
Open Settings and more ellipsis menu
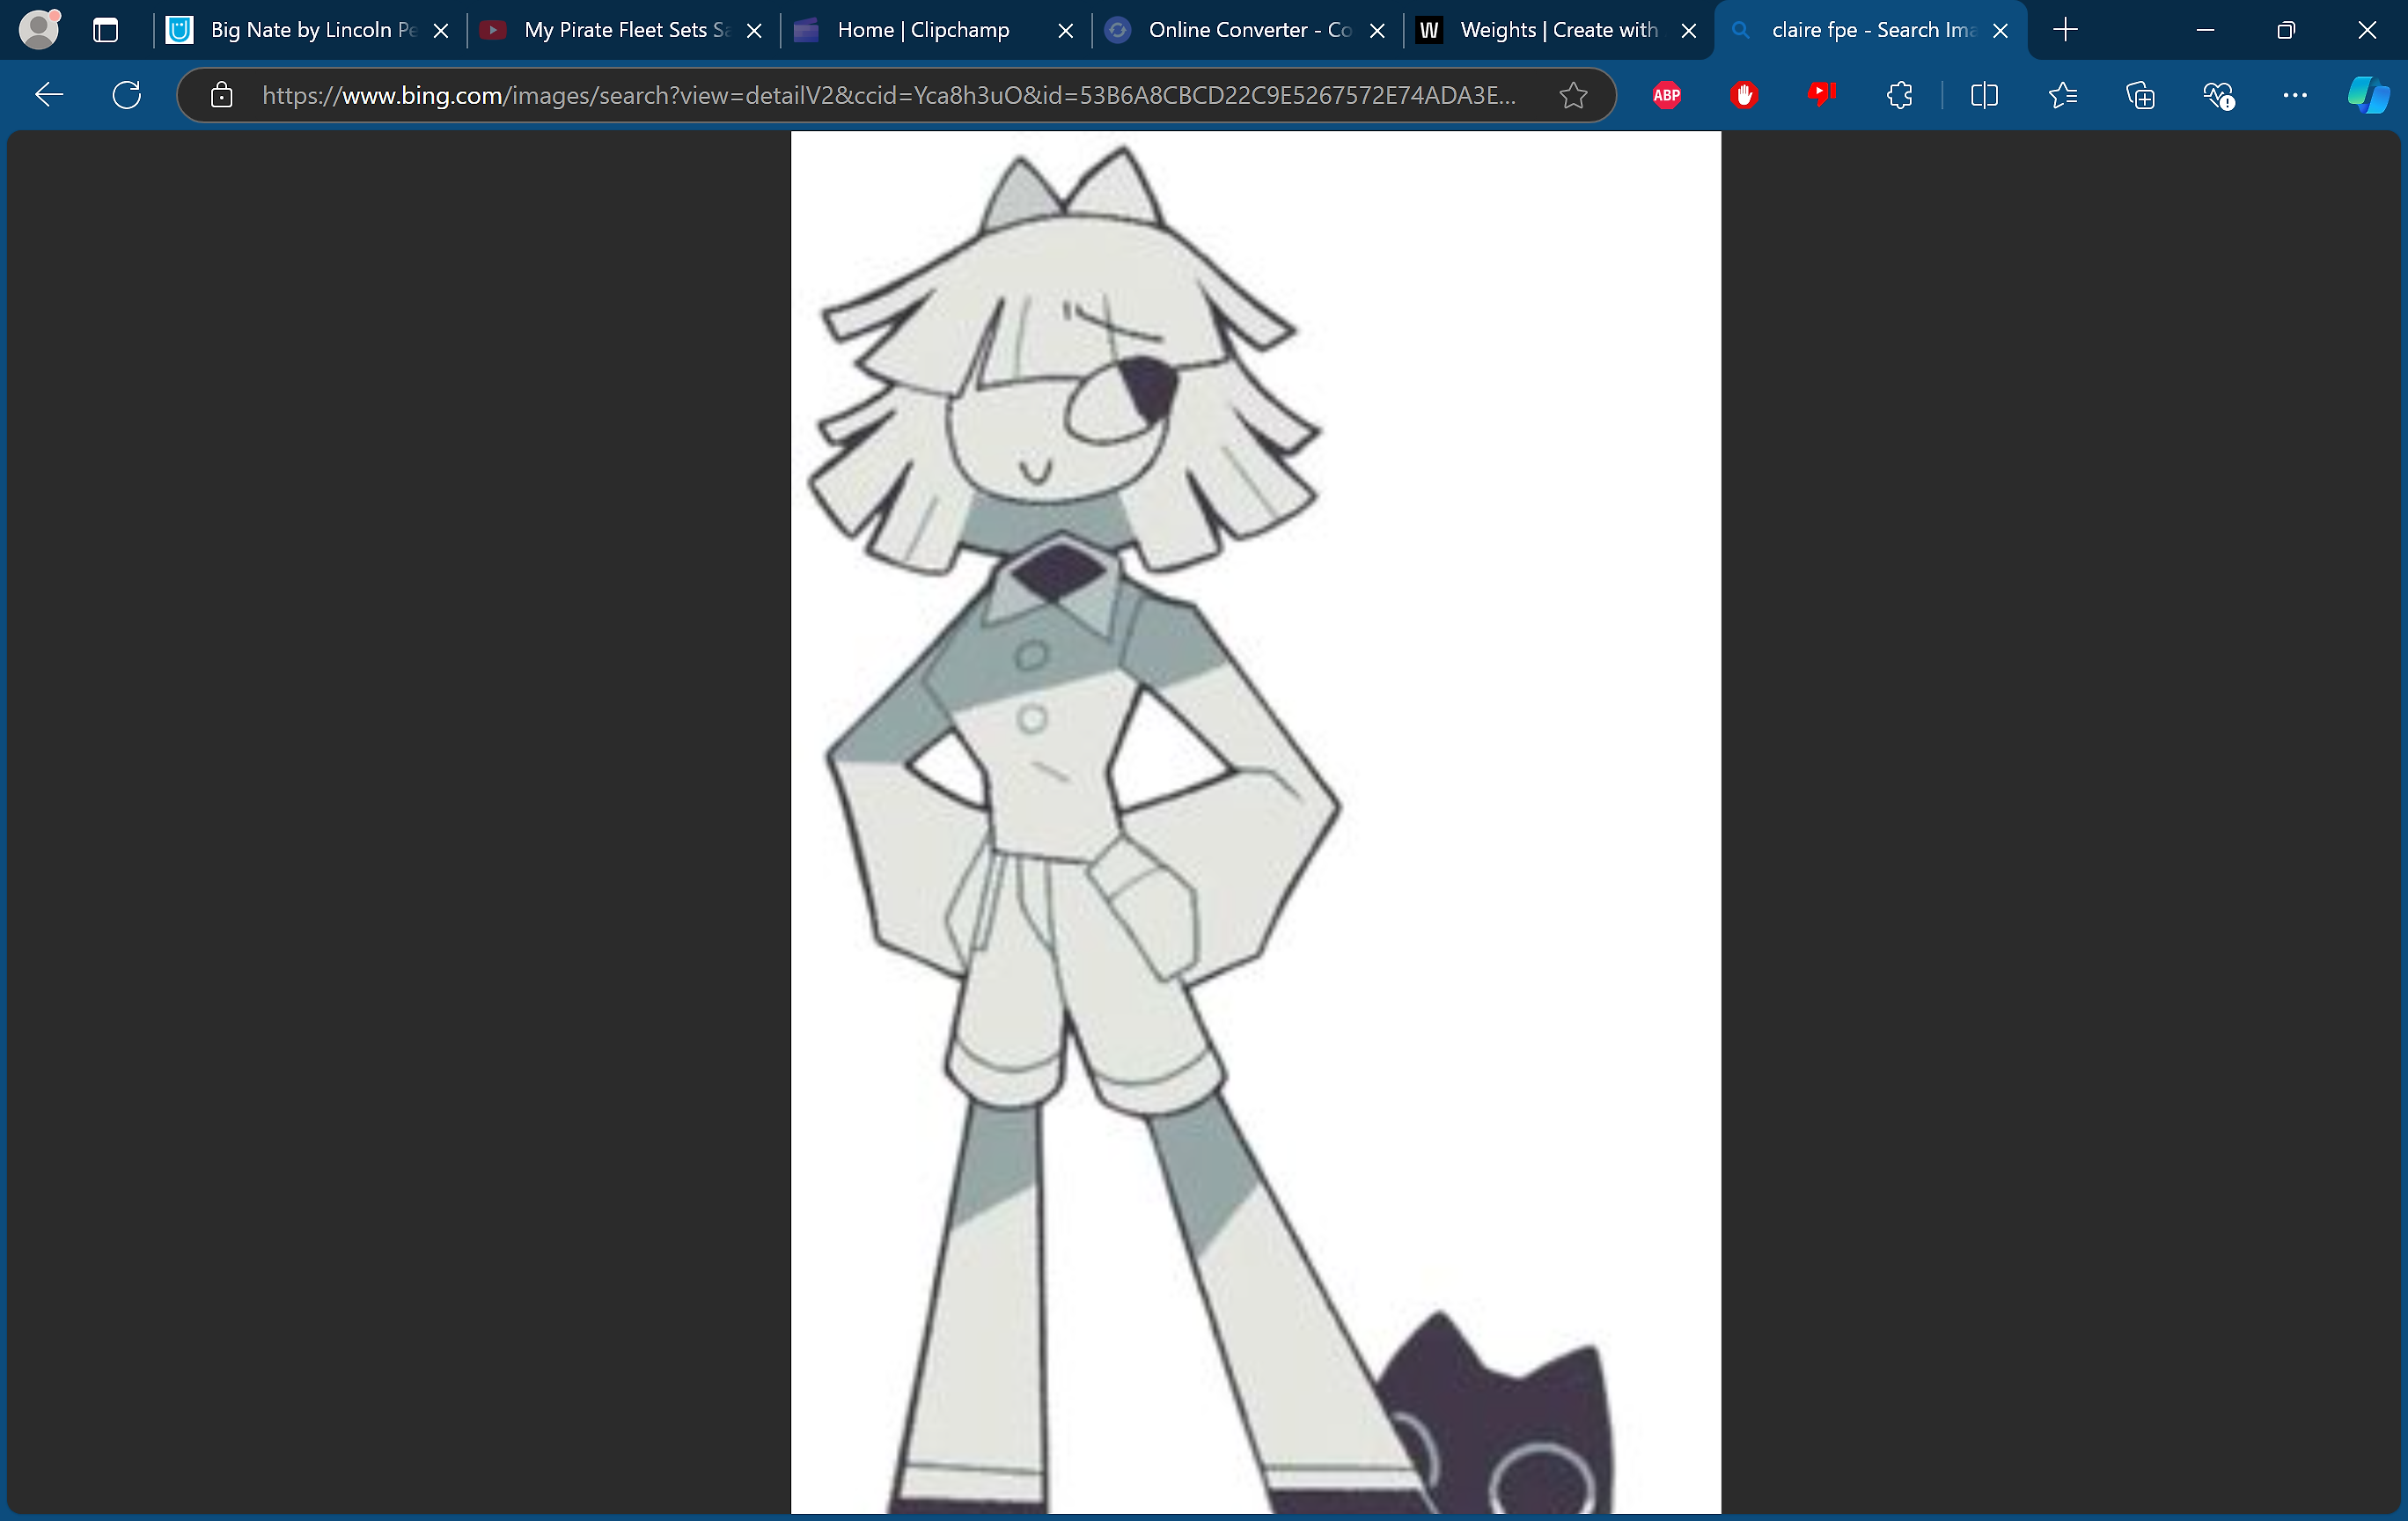click(x=2295, y=95)
